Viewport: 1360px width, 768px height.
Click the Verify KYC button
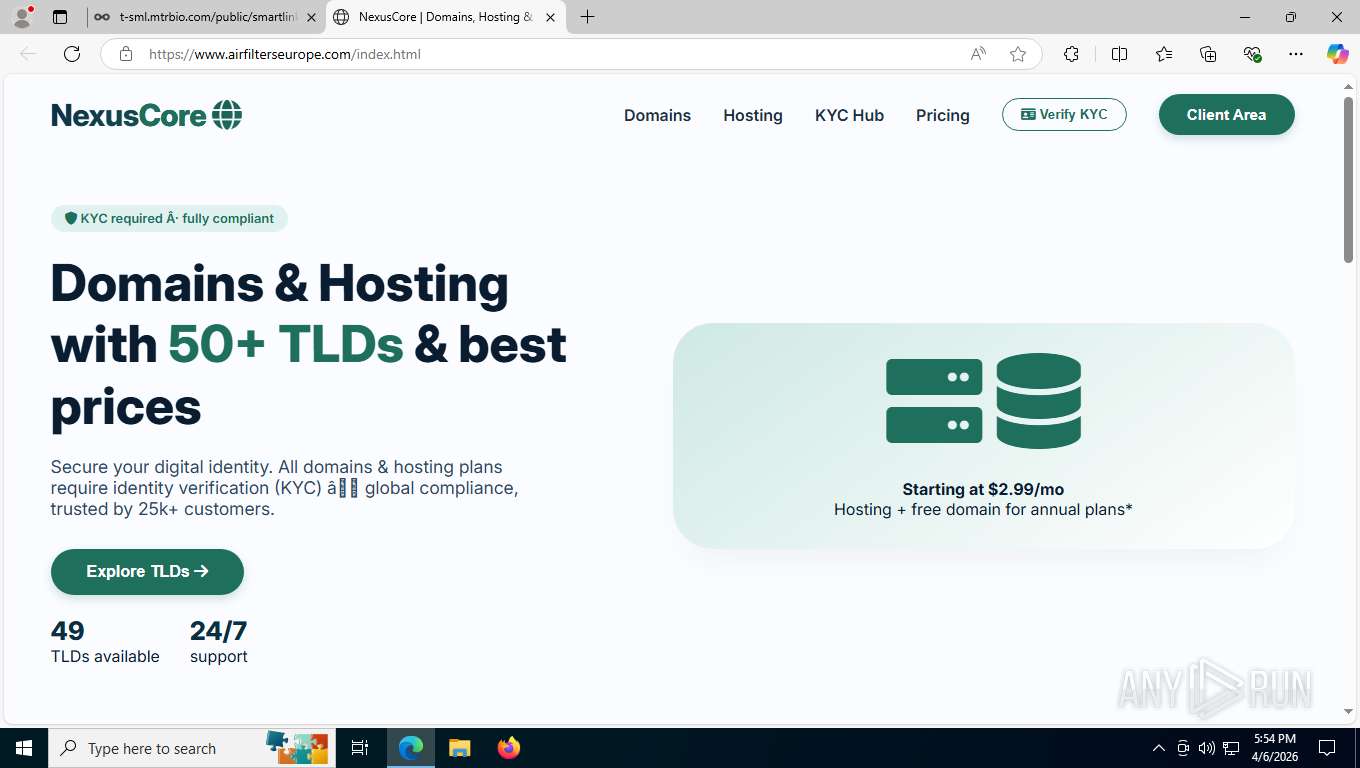[1064, 114]
